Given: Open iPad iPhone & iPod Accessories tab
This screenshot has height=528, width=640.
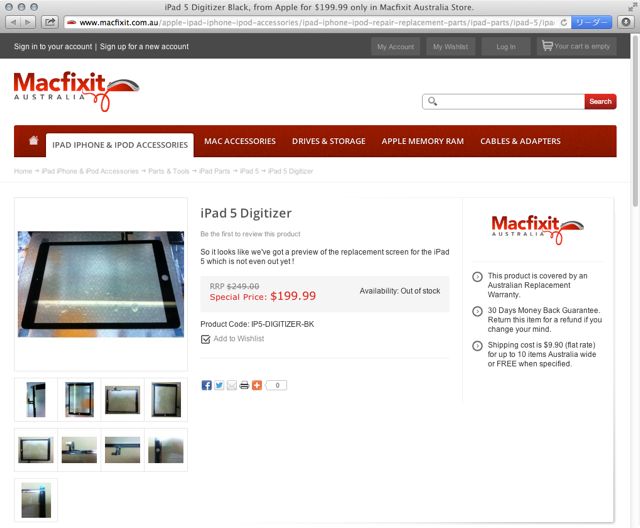Looking at the screenshot, I should [x=120, y=145].
